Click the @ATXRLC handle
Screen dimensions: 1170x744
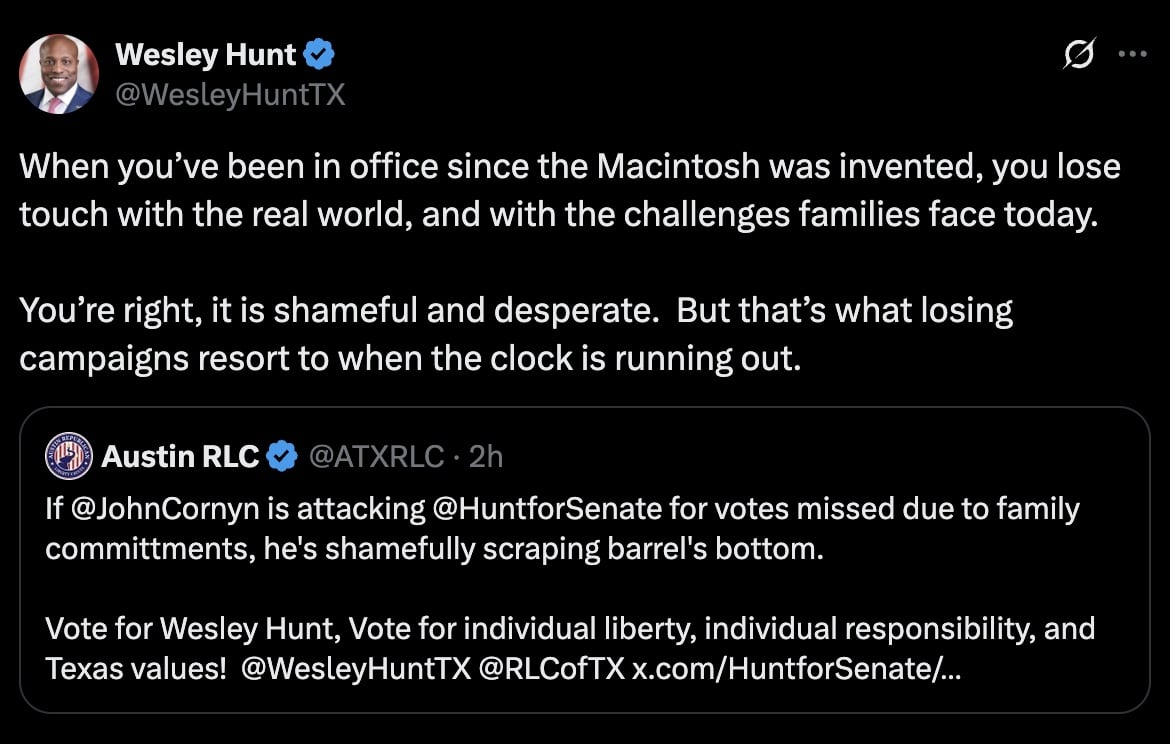pos(376,457)
